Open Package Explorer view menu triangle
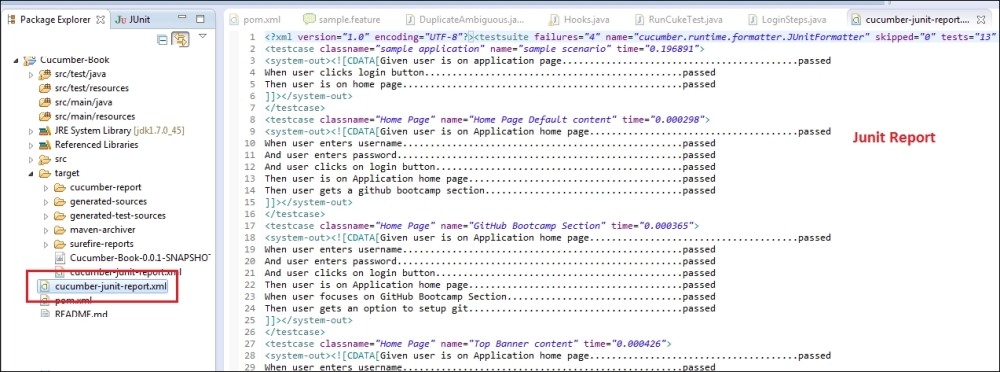Viewport: 1000px width, 372px height. (203, 36)
